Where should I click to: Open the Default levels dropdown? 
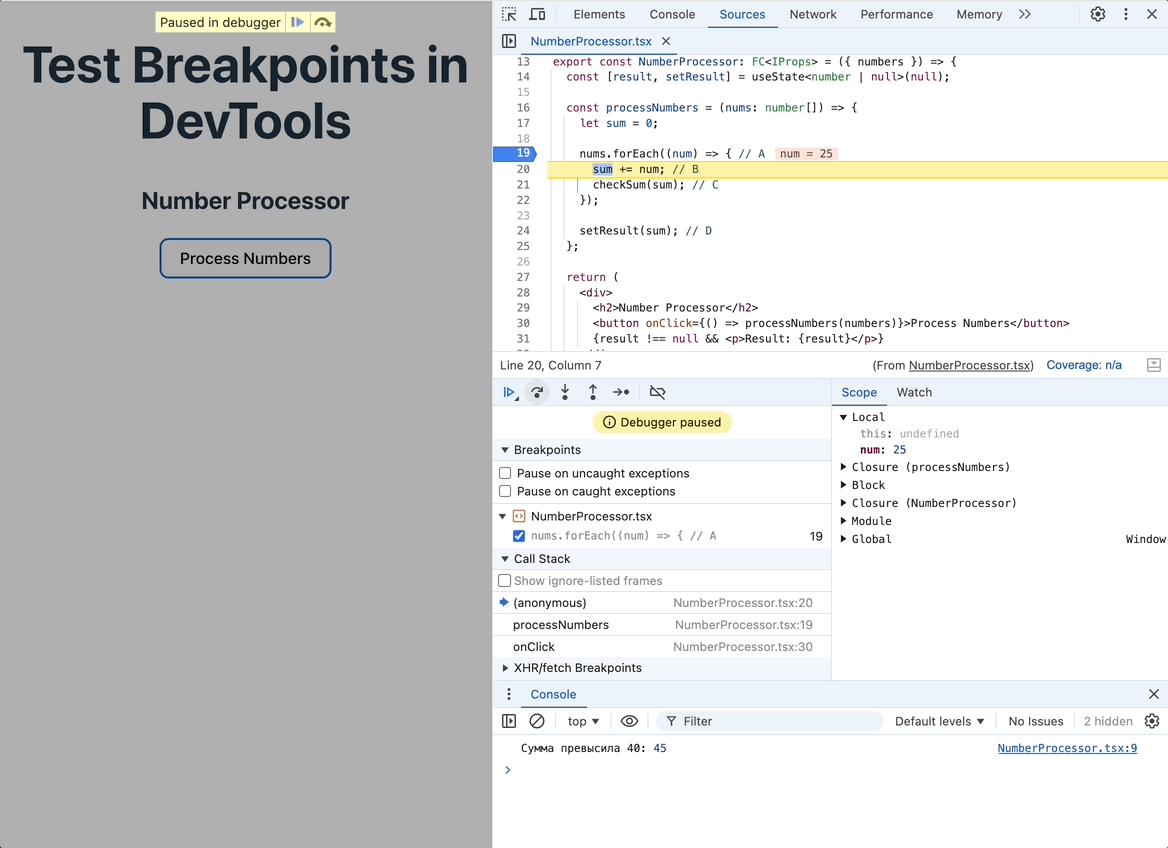click(939, 721)
